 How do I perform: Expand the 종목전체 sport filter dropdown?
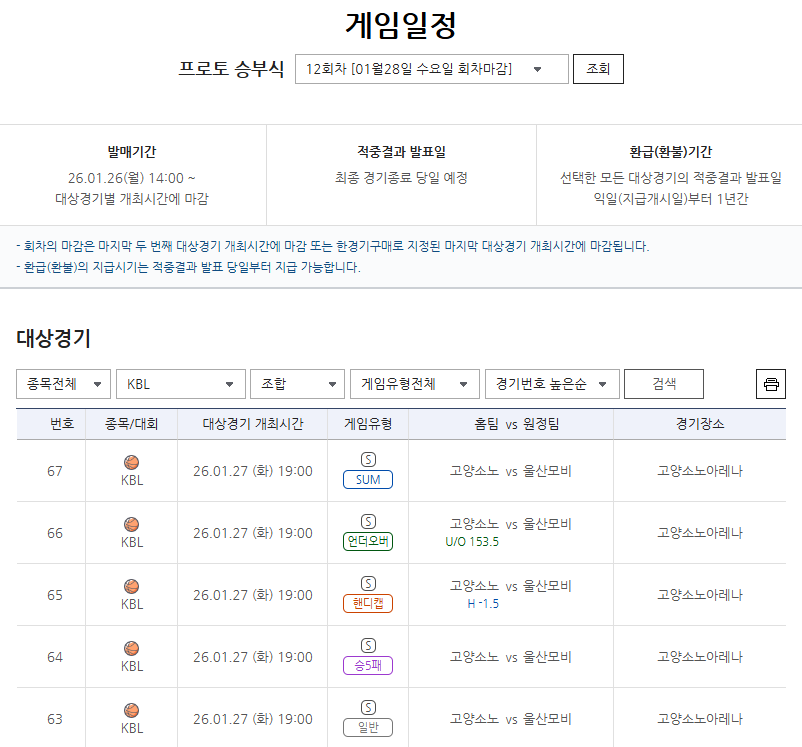coord(63,383)
